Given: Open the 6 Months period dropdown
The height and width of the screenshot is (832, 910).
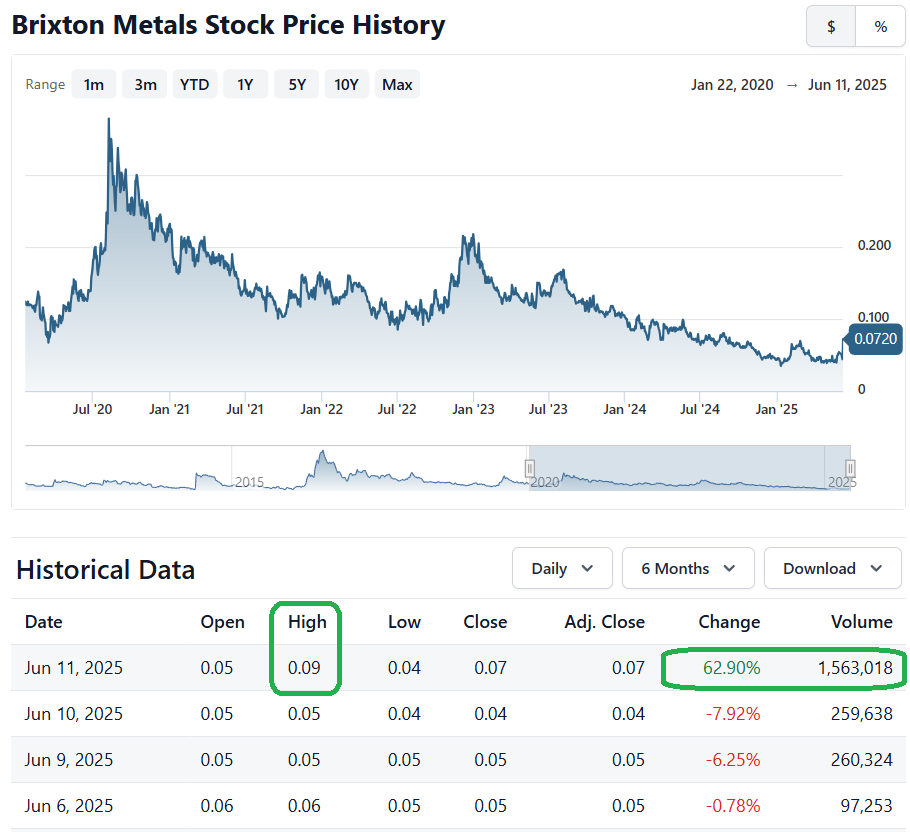Looking at the screenshot, I should pos(688,569).
